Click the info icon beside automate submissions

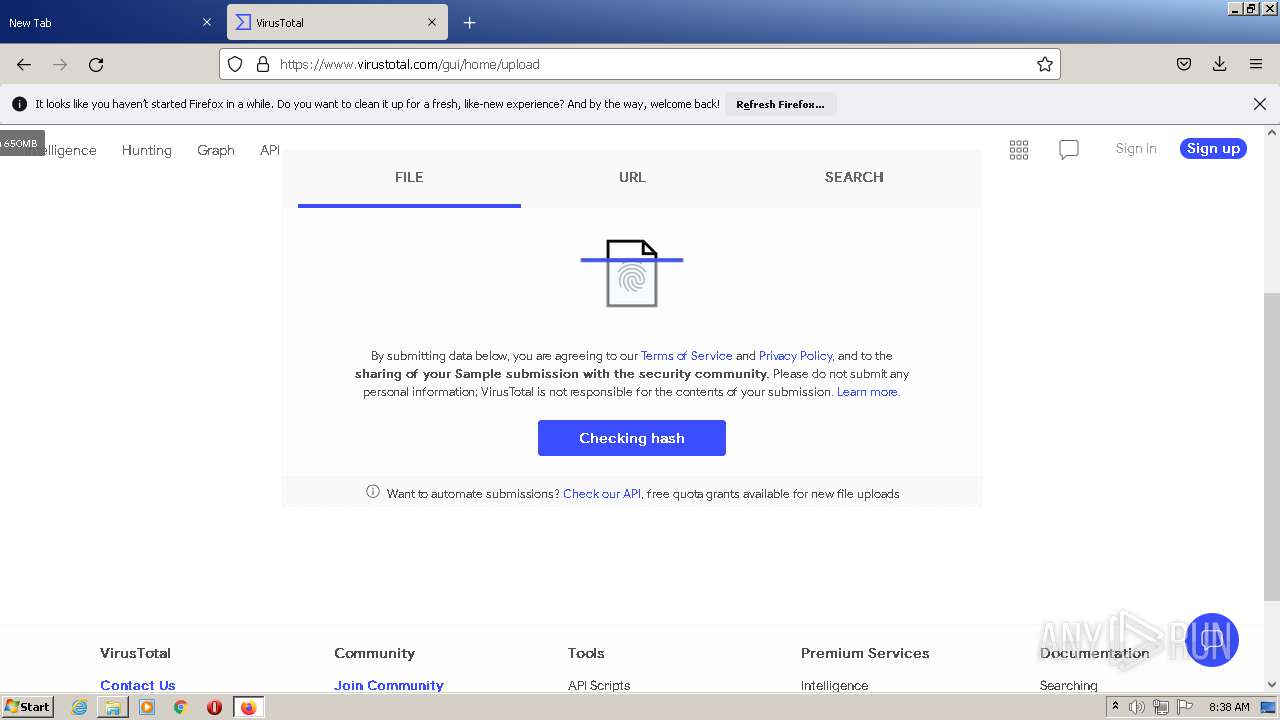[x=373, y=491]
